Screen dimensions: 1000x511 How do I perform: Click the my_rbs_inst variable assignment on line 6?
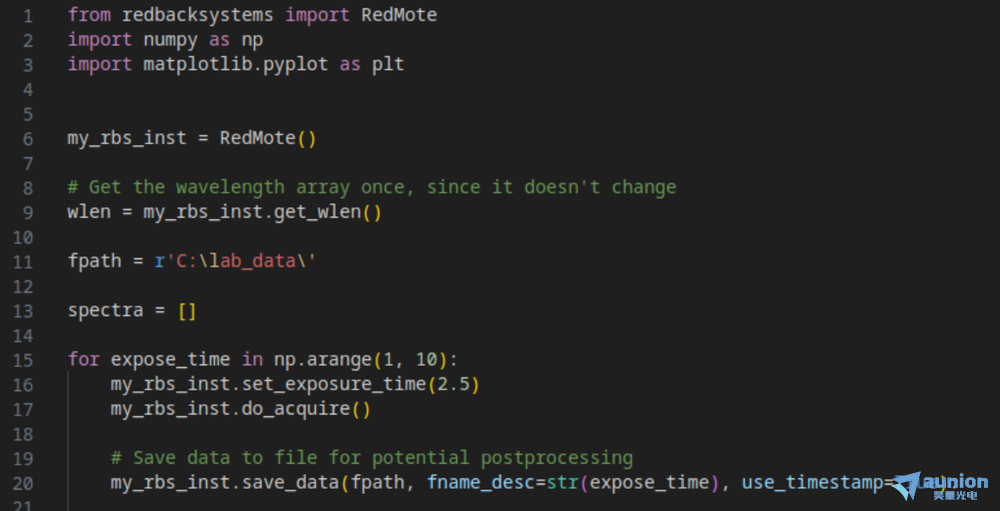coord(127,138)
